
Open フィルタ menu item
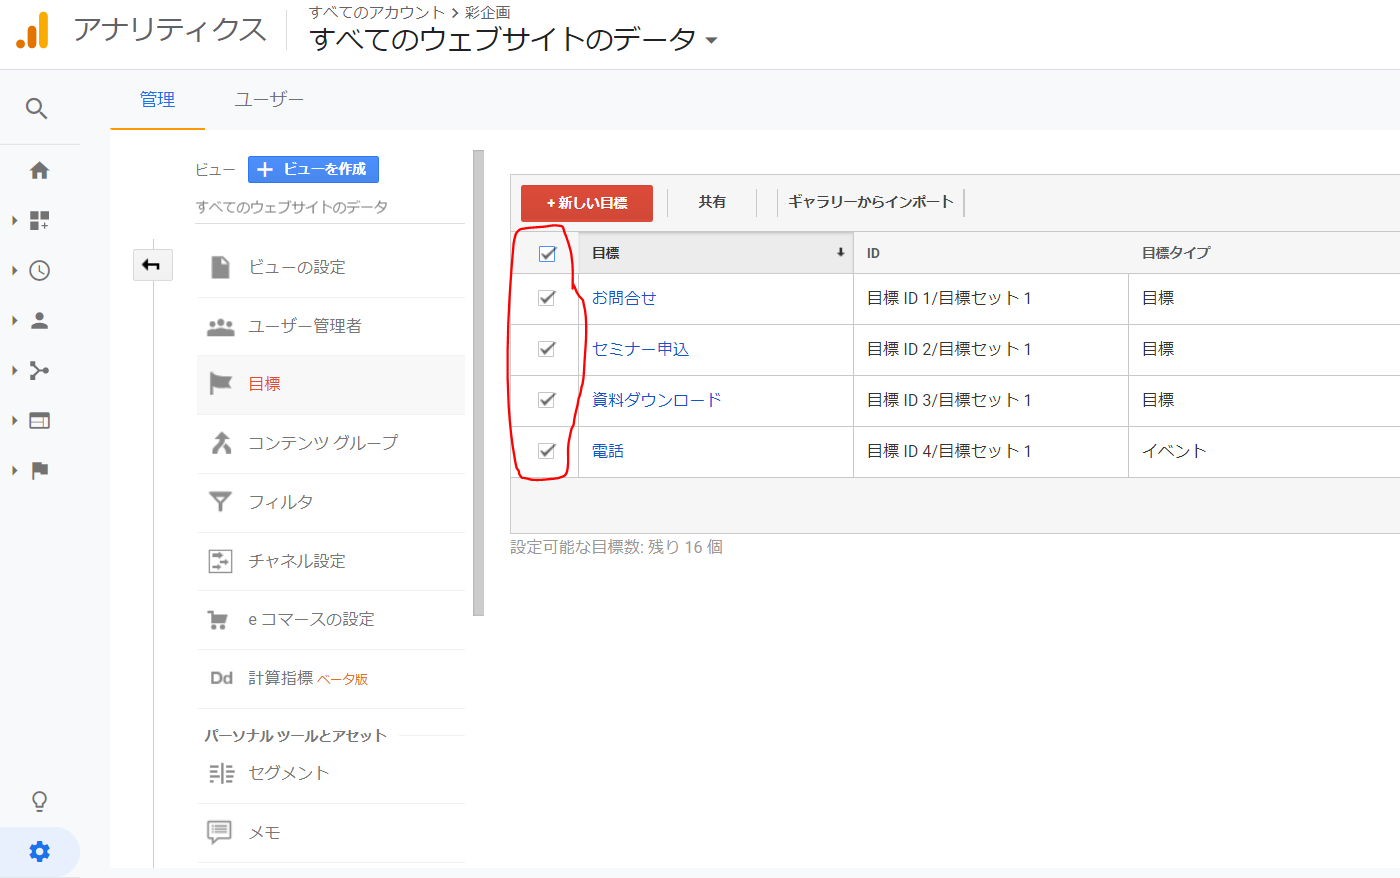pos(330,501)
